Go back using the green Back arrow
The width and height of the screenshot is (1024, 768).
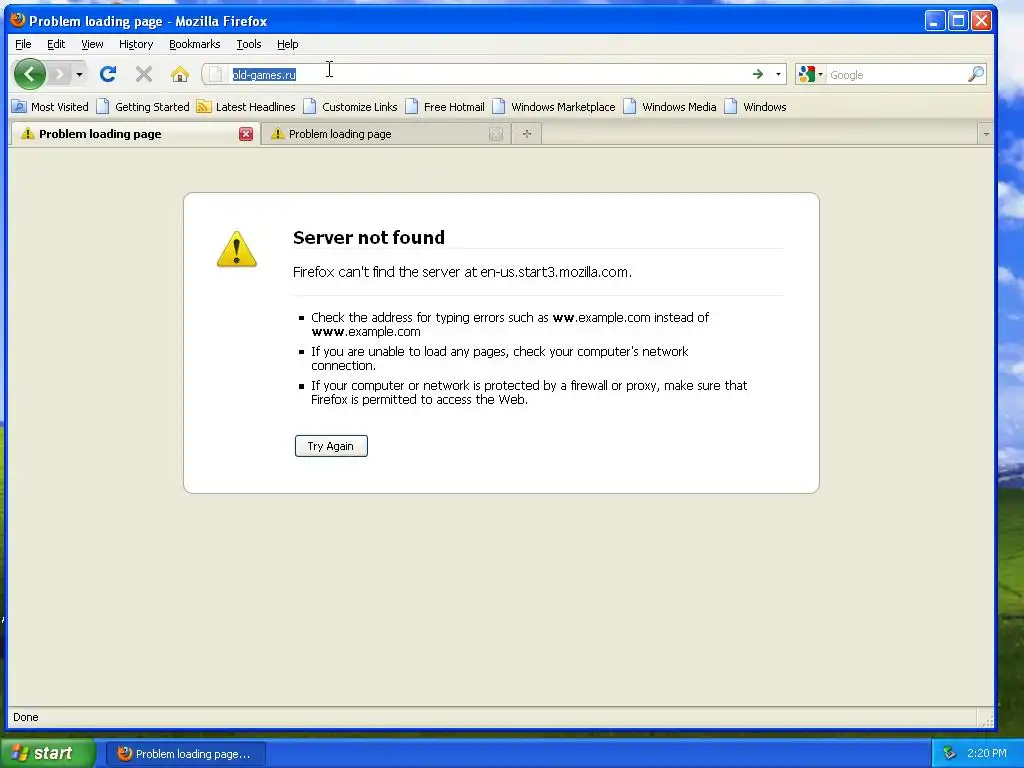click(29, 74)
